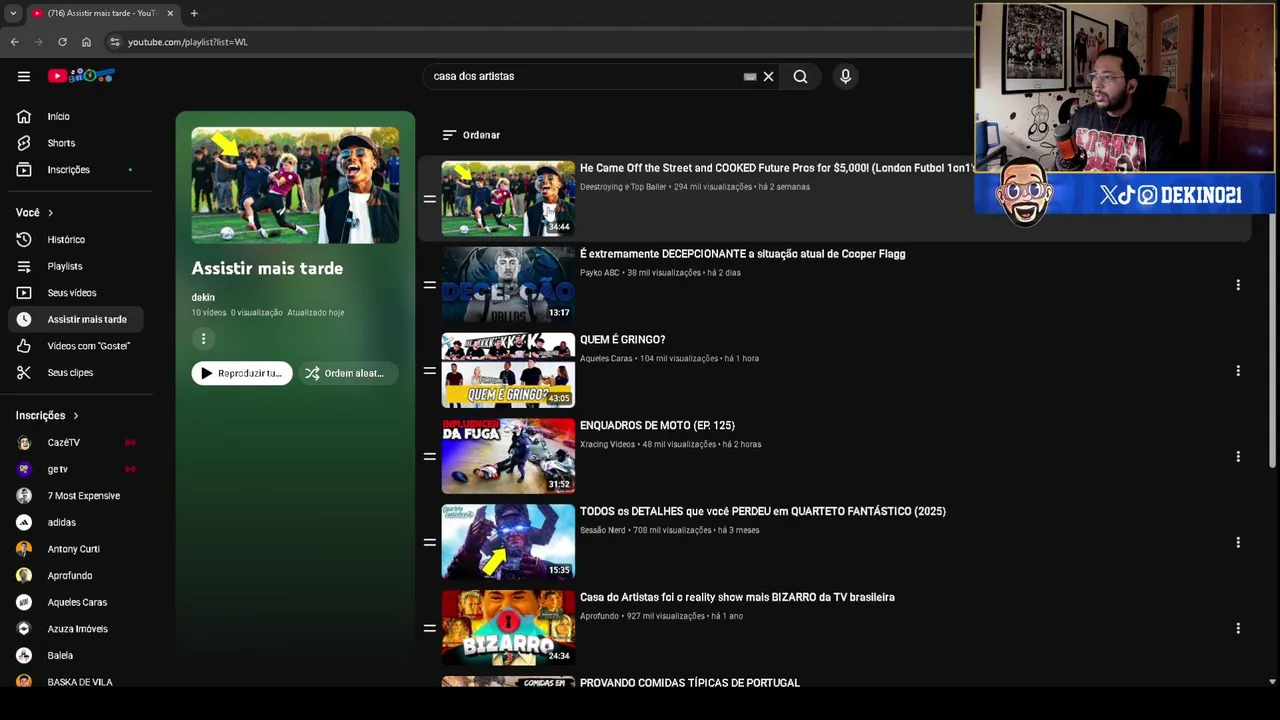This screenshot has width=1280, height=720.
Task: Click the YouTube logo
Action: (81, 76)
